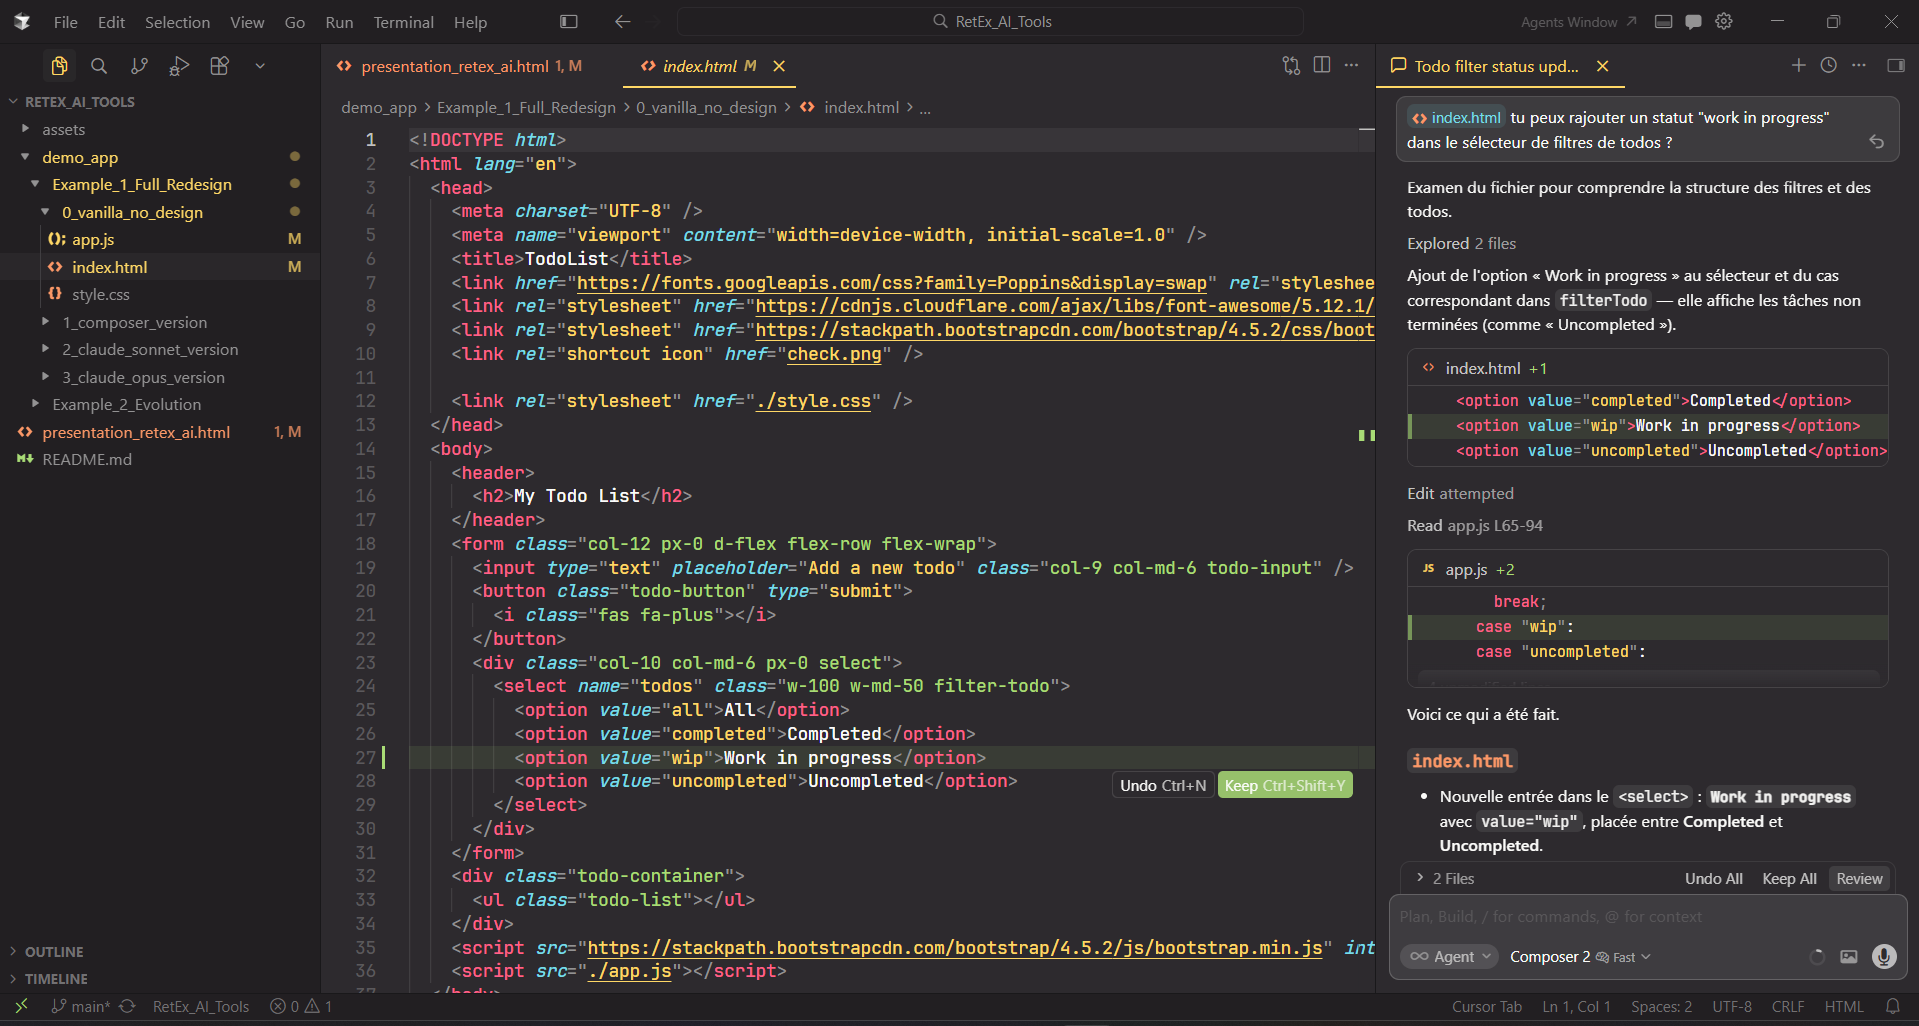
Task: Open chat history clock icon
Action: (1828, 65)
